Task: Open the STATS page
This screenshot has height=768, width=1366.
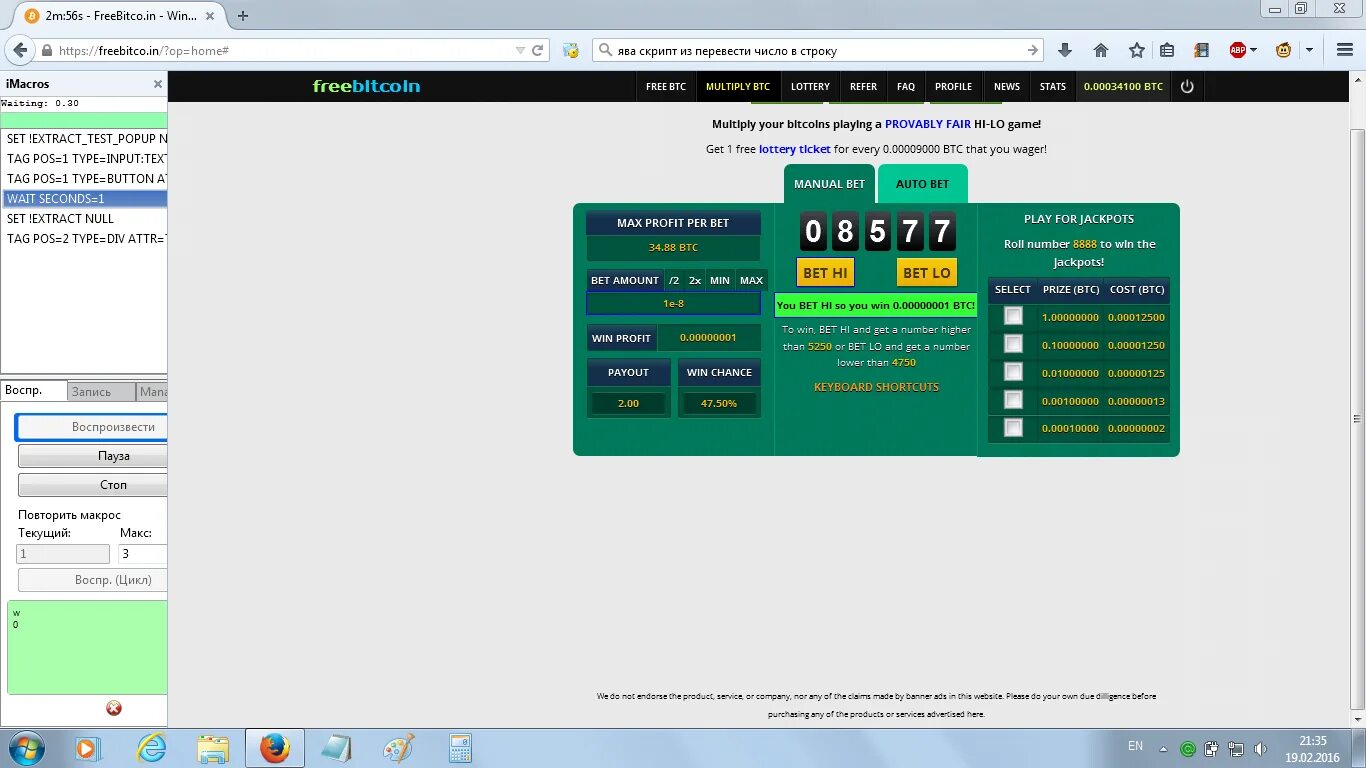Action: [1053, 87]
